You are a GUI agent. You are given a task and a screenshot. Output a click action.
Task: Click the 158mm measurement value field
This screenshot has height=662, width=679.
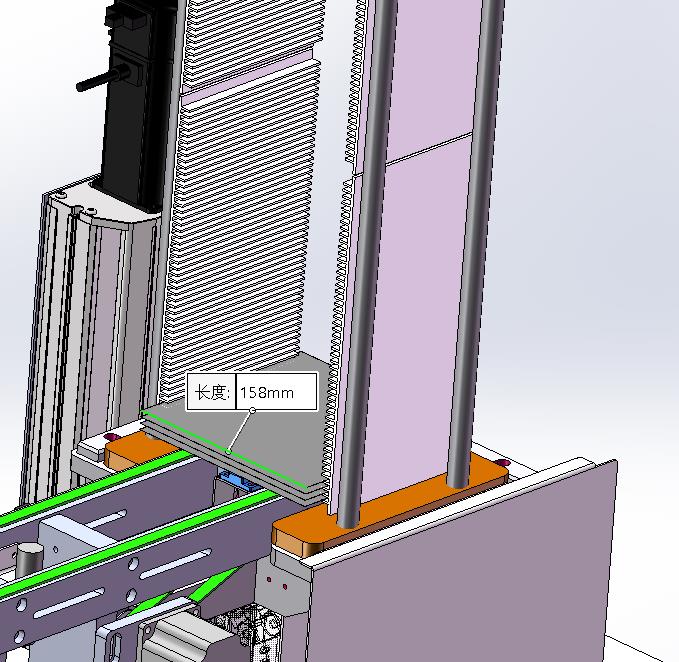tap(276, 392)
